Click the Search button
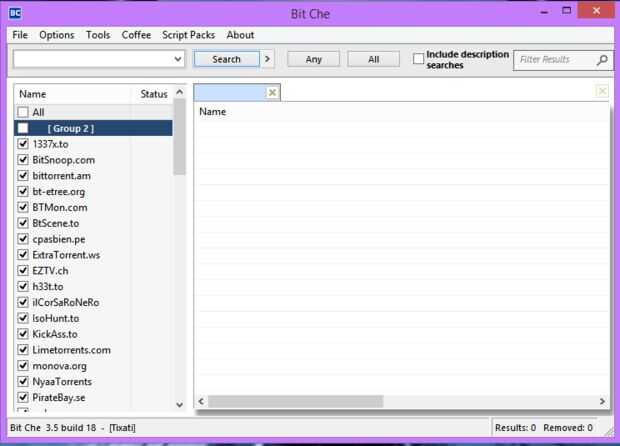The height and width of the screenshot is (446, 620). tap(227, 59)
